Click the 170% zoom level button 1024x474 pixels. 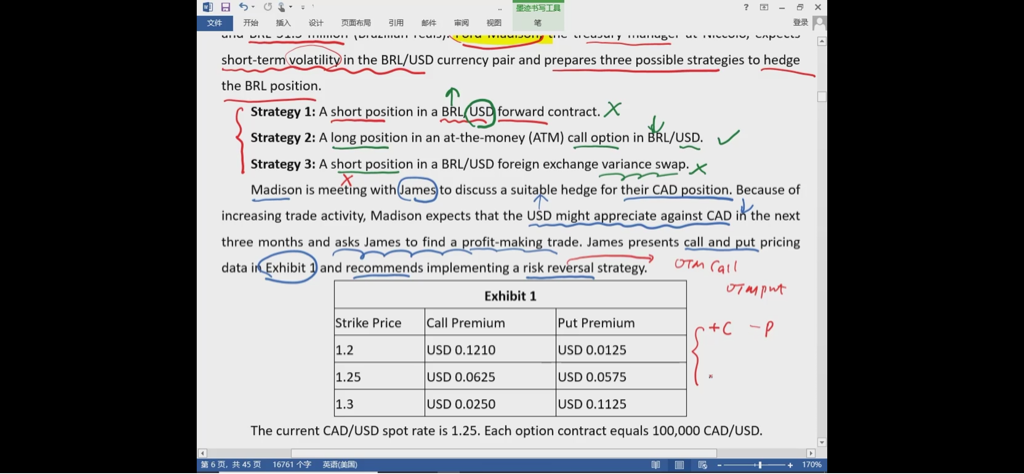point(811,465)
